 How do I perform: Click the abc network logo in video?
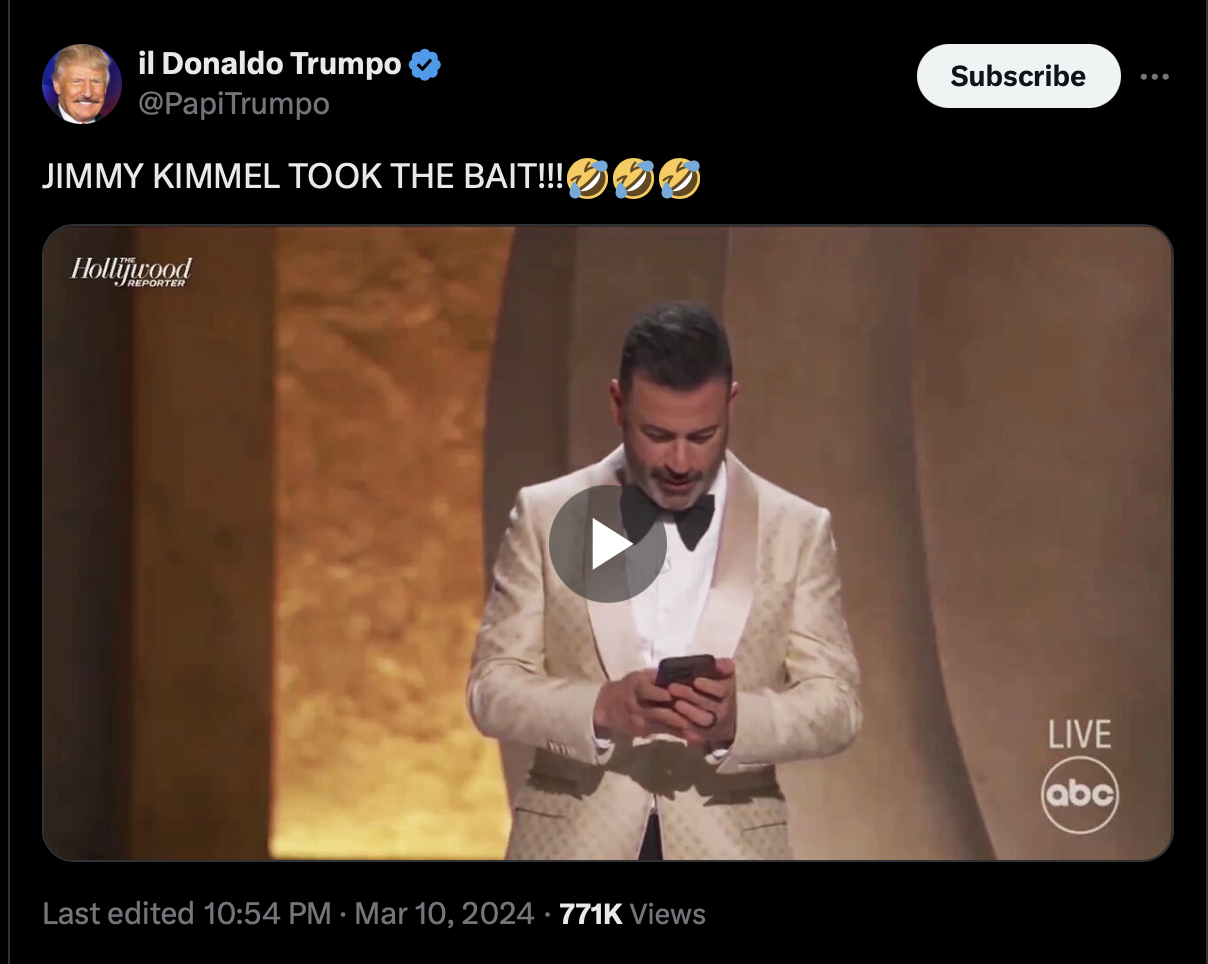pos(1079,795)
